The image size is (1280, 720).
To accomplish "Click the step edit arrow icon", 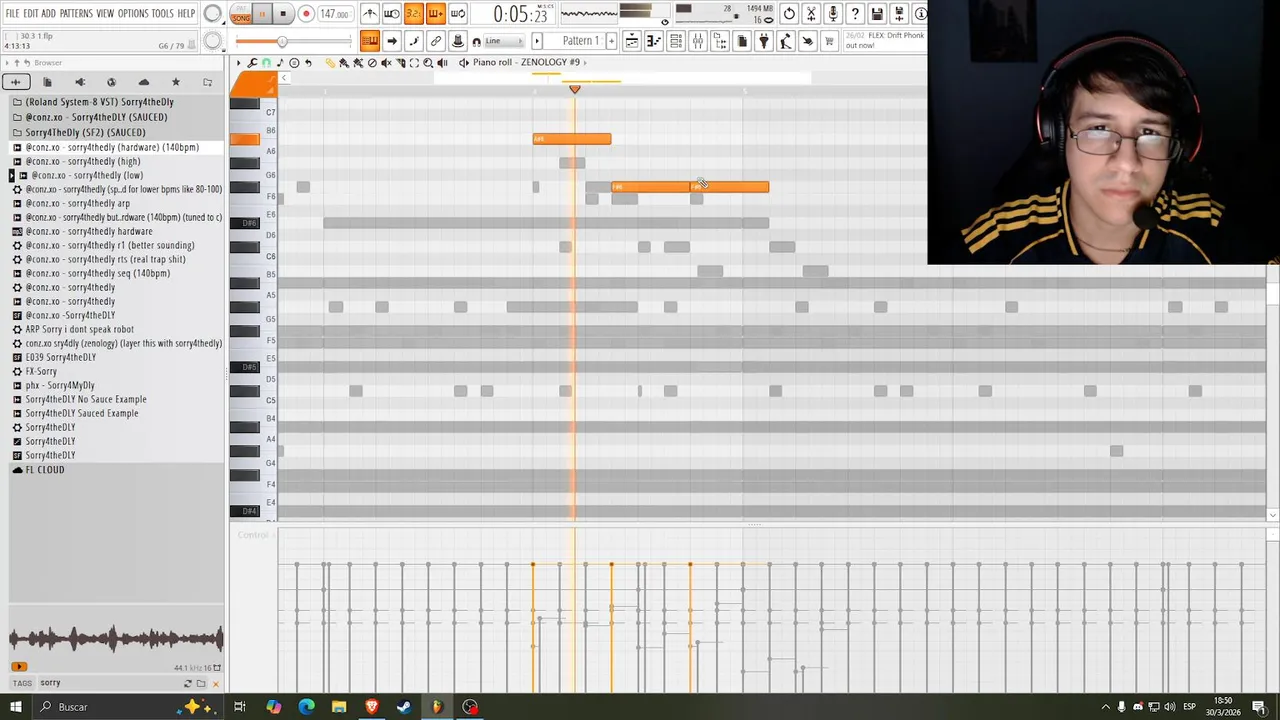I will tap(392, 41).
